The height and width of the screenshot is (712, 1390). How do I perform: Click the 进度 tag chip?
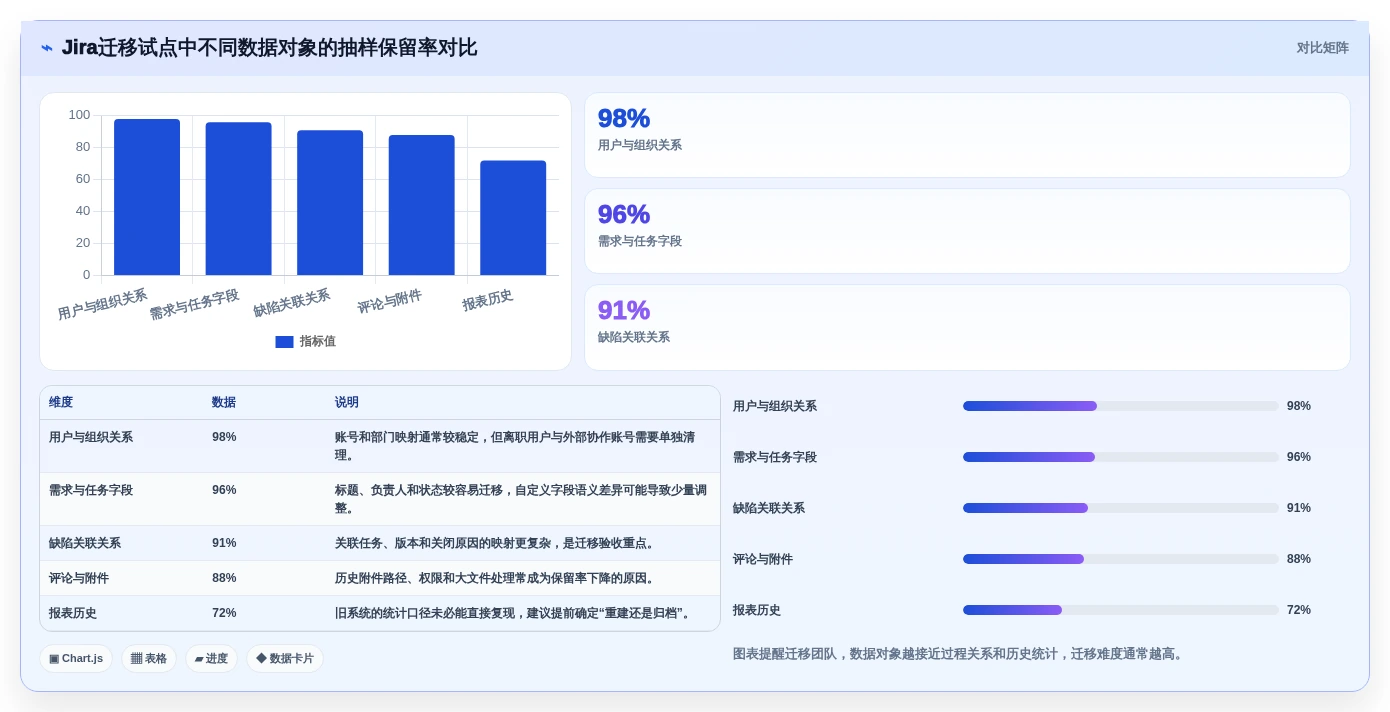[211, 658]
